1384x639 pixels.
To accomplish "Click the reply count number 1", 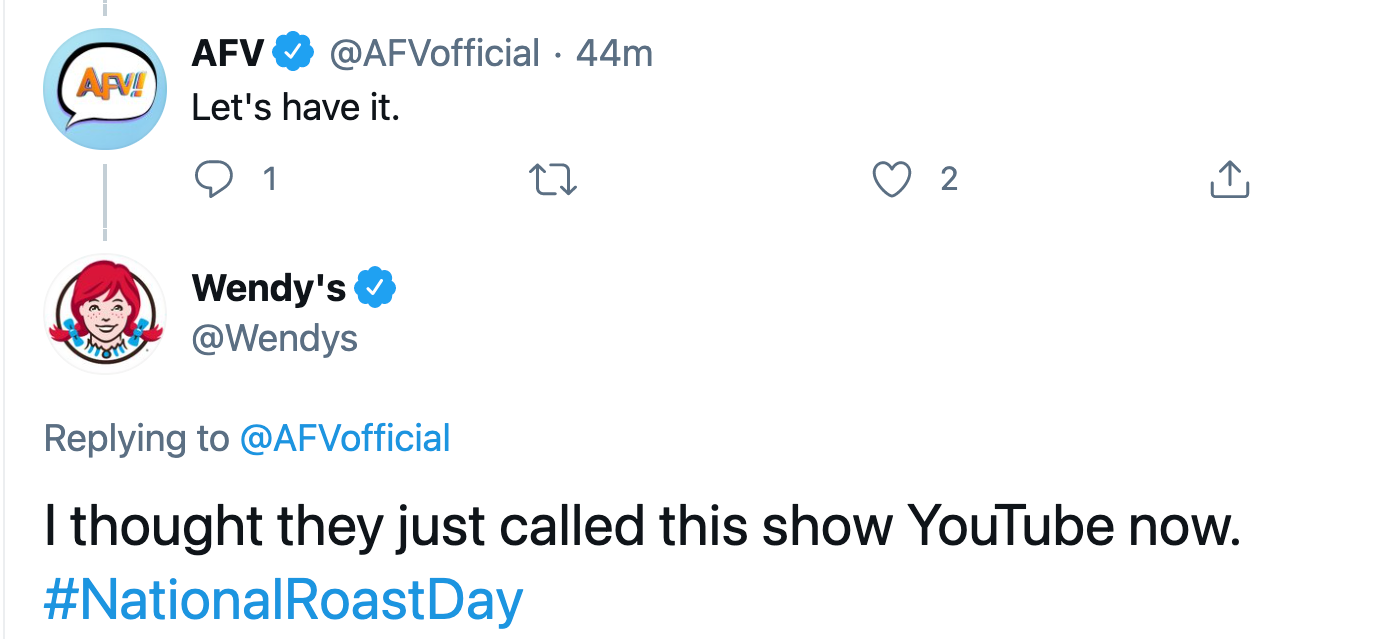I will click(x=269, y=180).
